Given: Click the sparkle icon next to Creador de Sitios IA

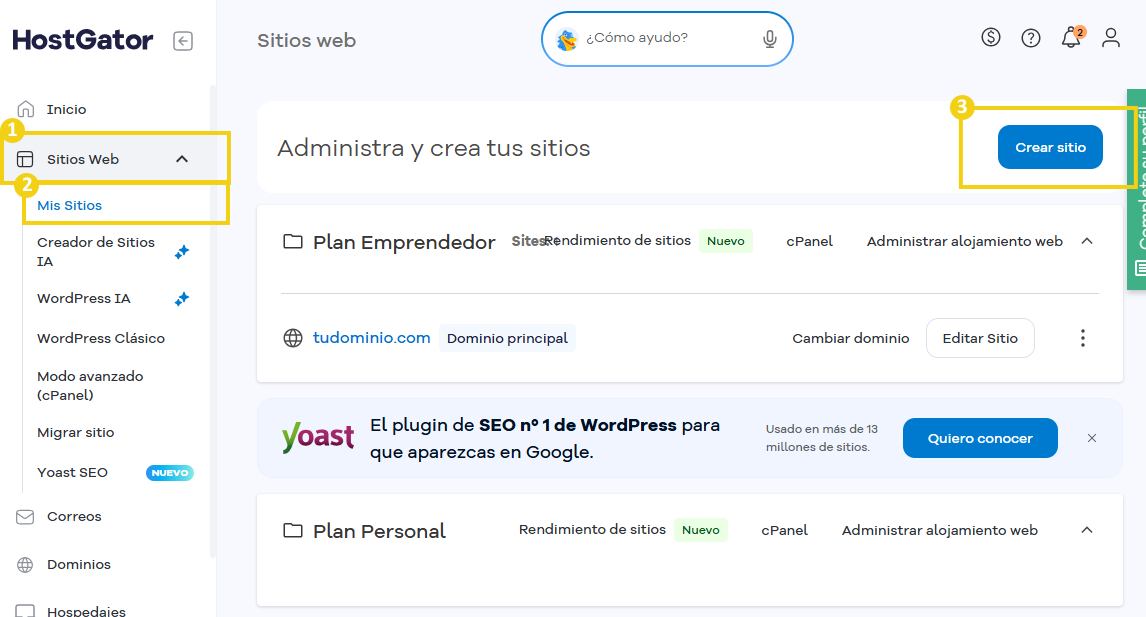Looking at the screenshot, I should pos(182,252).
